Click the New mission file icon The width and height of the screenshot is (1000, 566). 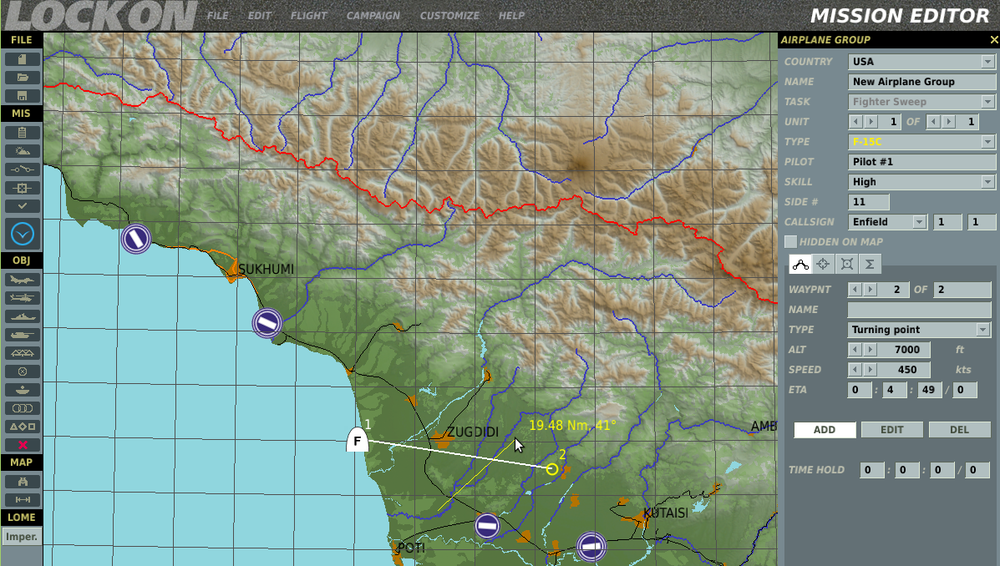click(x=22, y=59)
